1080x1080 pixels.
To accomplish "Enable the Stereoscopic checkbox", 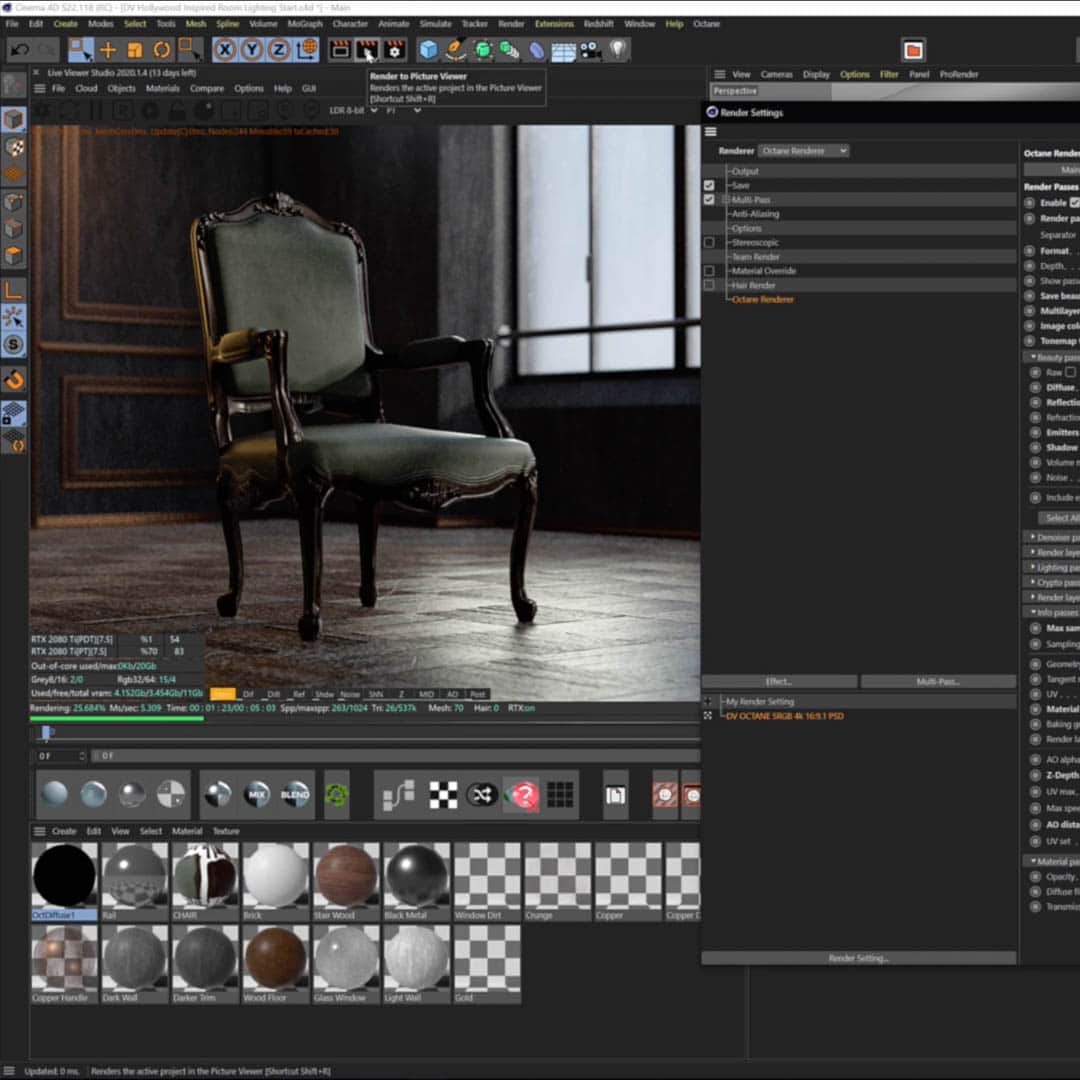I will point(709,242).
